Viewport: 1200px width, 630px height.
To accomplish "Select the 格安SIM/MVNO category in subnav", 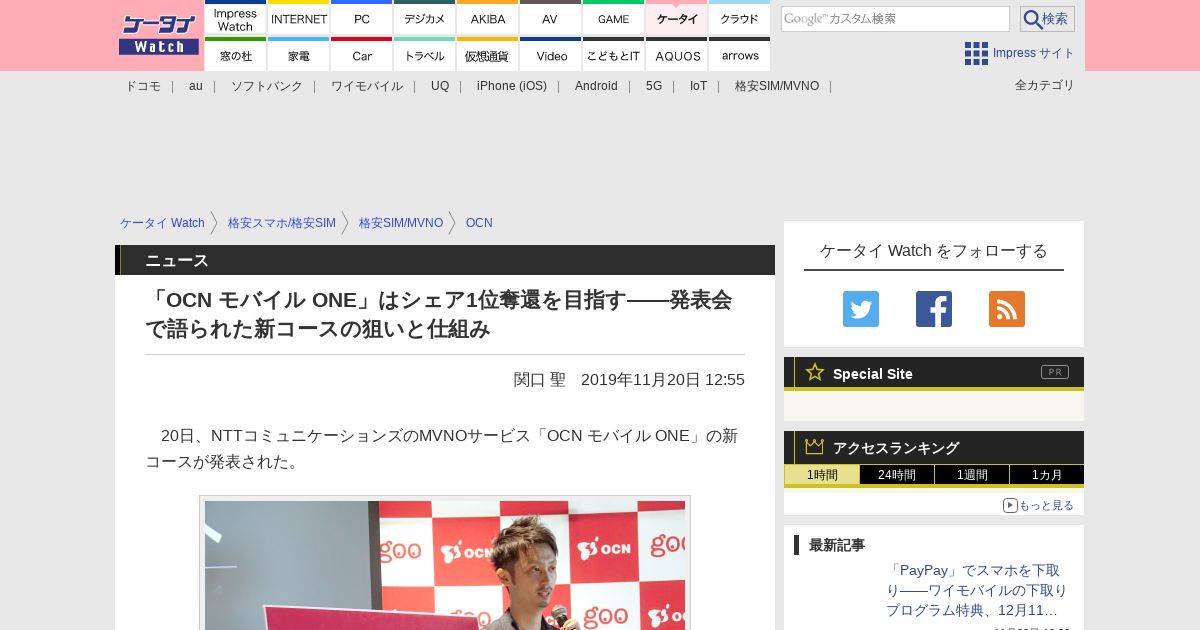I will tap(777, 86).
